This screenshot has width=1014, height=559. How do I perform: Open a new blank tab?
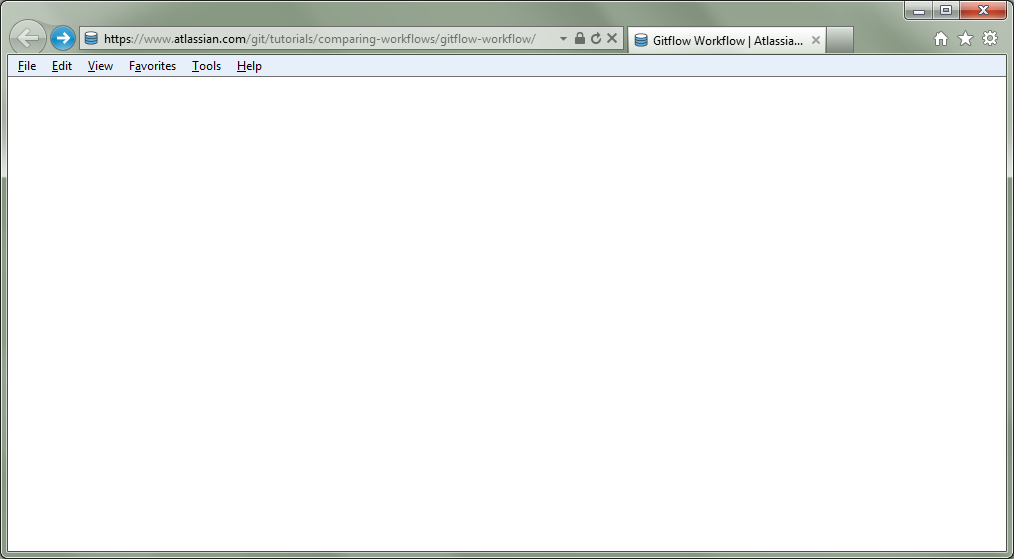click(839, 41)
